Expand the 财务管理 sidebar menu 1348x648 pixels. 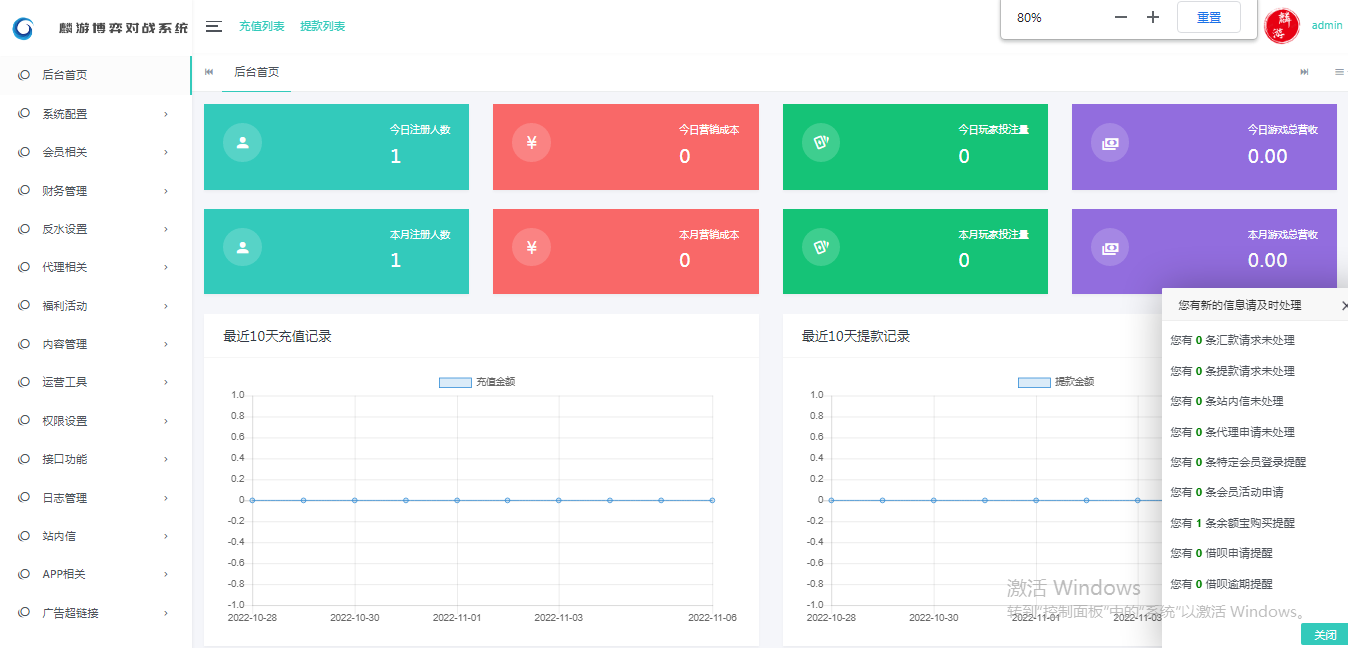click(x=95, y=191)
